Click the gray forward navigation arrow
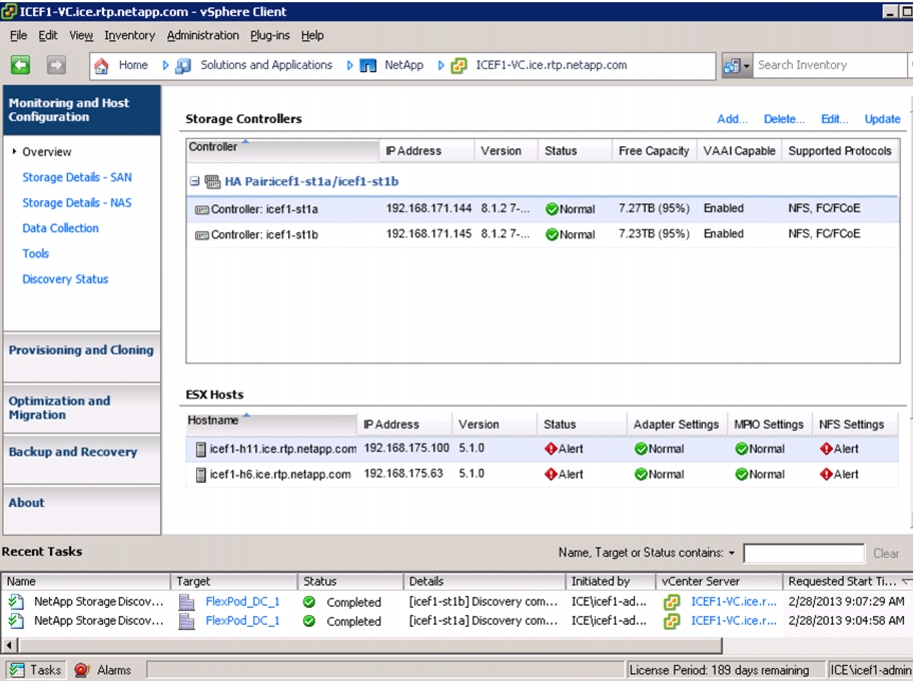 [56, 65]
